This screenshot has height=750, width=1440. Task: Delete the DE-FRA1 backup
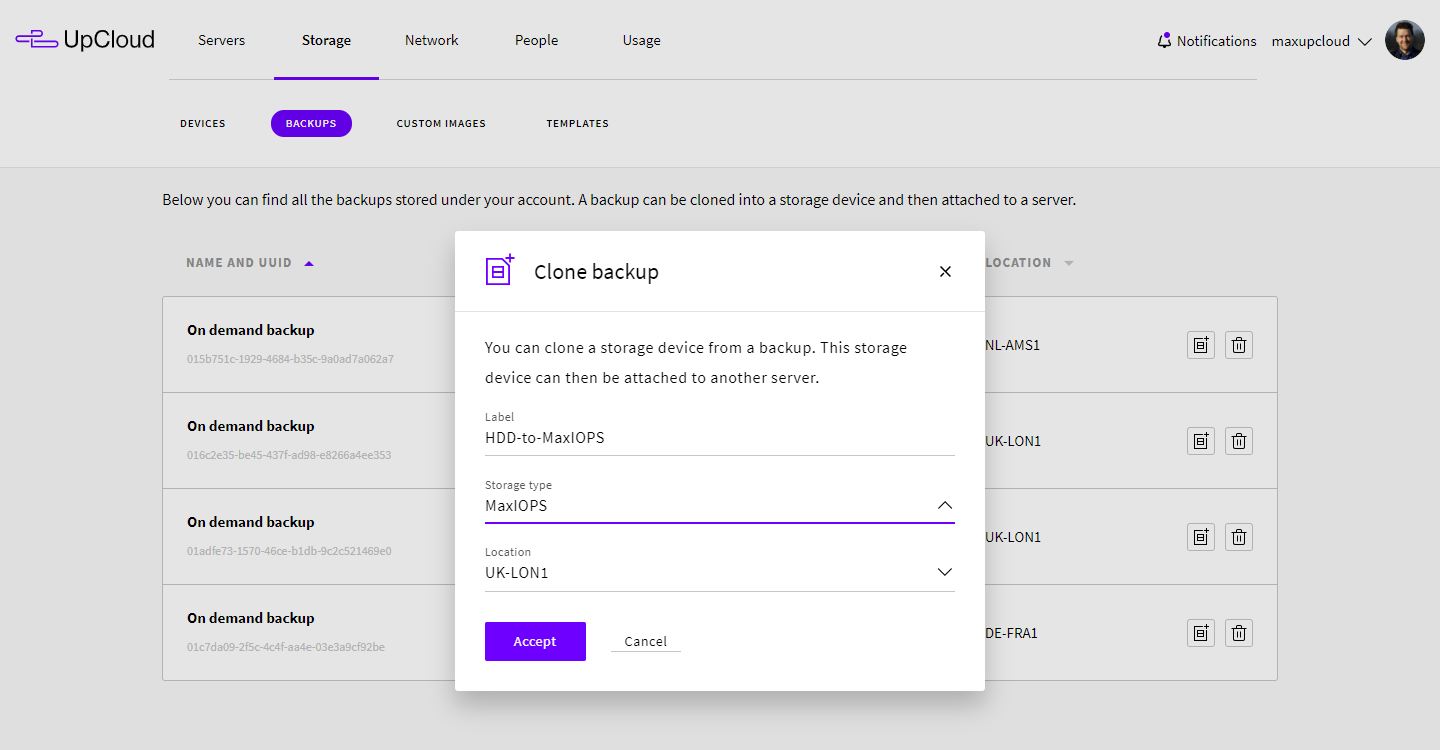click(x=1239, y=633)
